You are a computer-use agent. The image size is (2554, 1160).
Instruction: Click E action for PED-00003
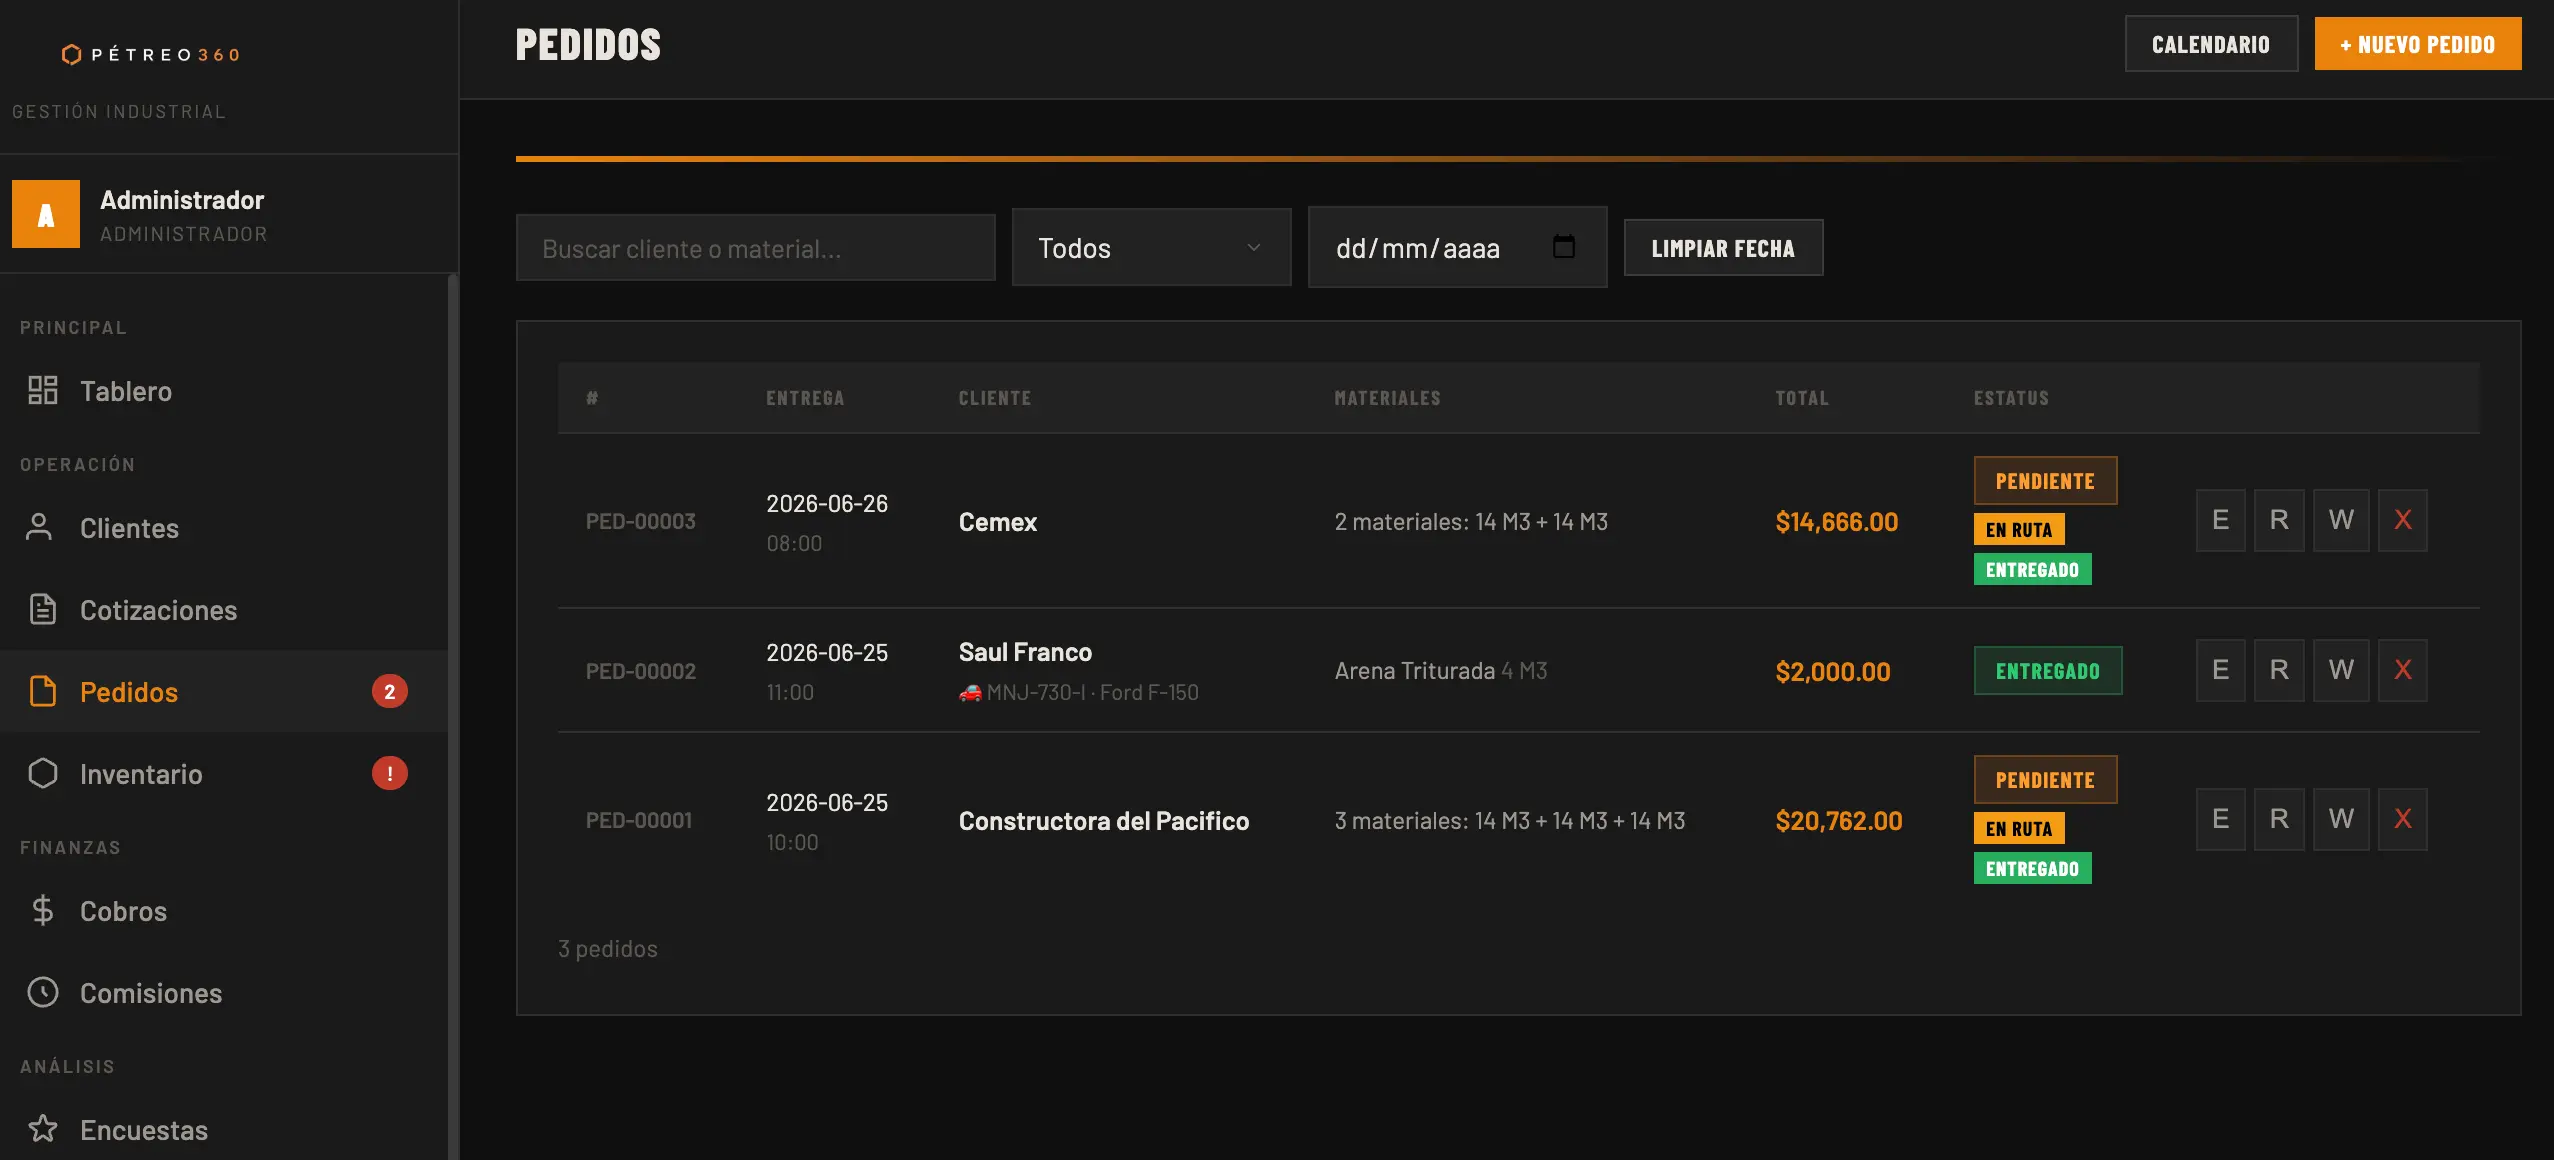(2220, 520)
